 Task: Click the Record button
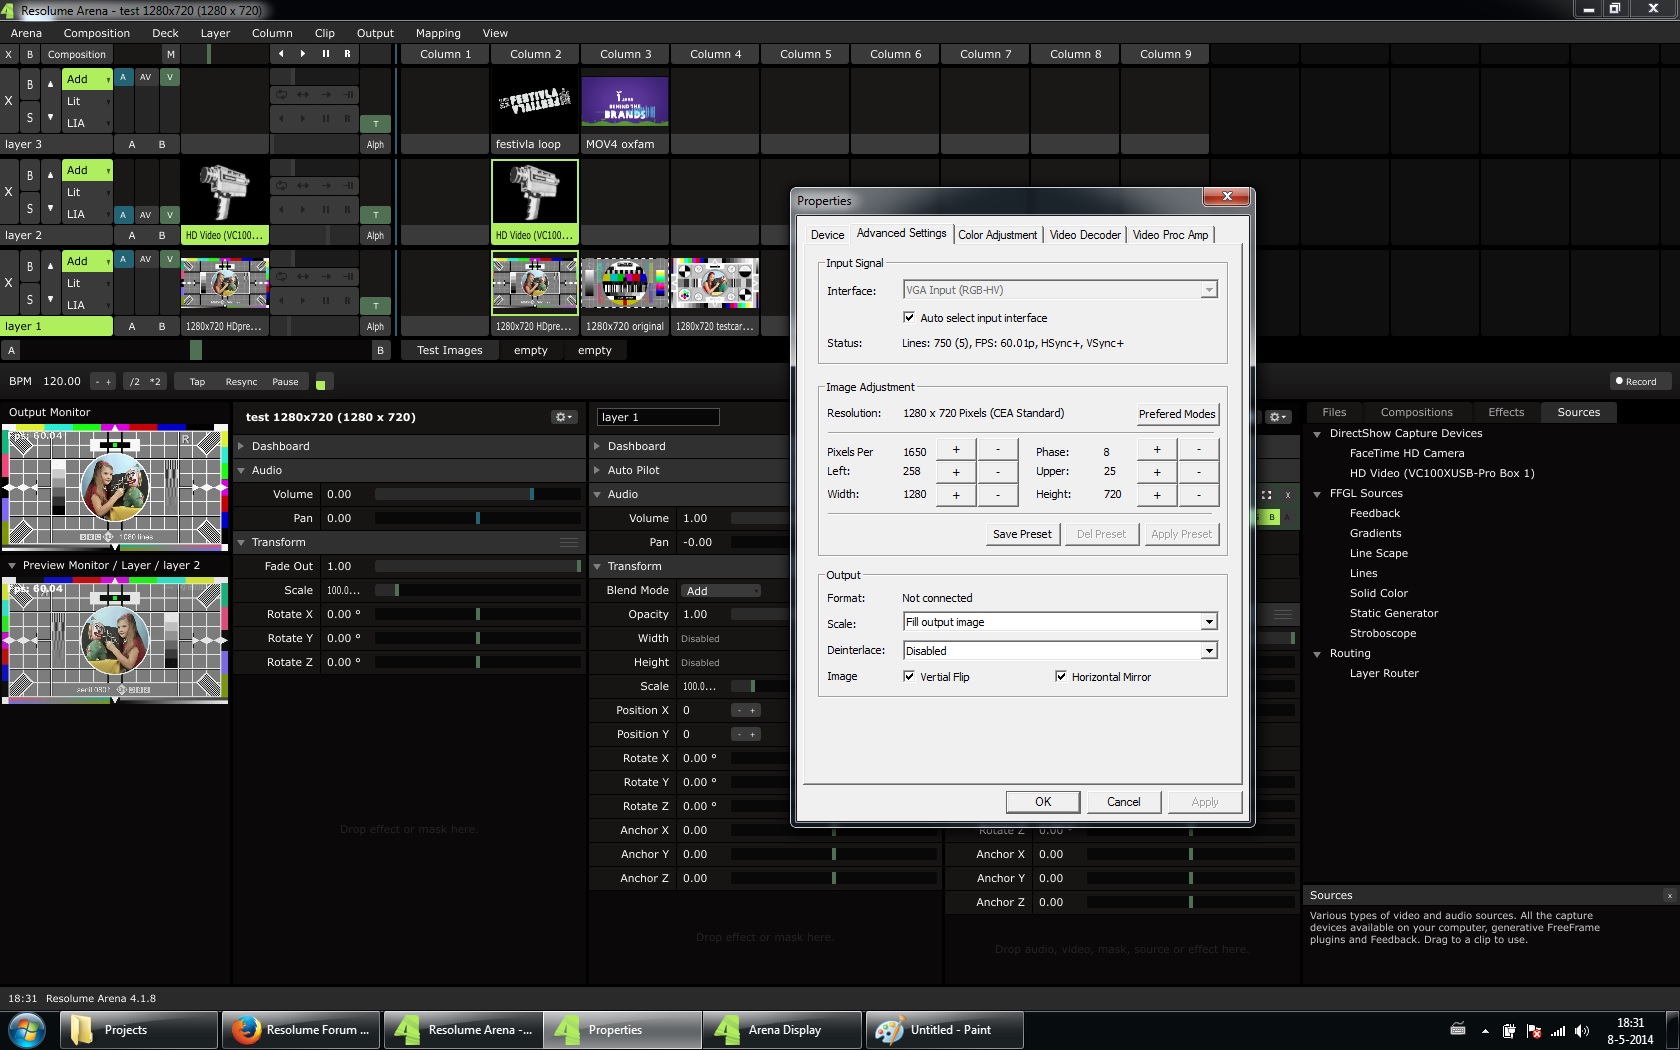coord(1636,381)
